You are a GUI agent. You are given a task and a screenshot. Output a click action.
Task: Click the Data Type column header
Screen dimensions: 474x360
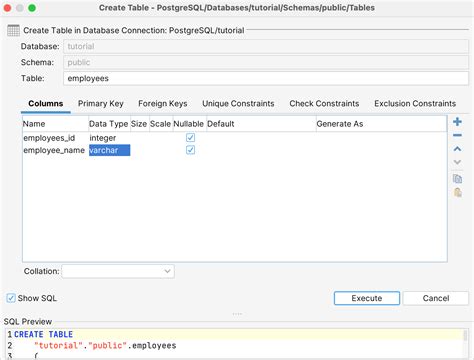point(109,124)
